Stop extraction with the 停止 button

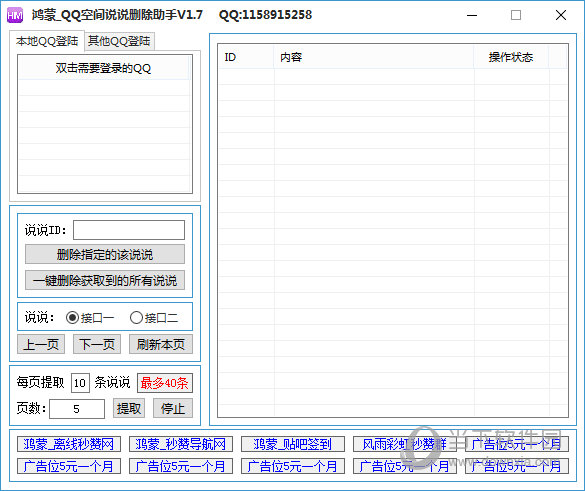pyautogui.click(x=173, y=408)
